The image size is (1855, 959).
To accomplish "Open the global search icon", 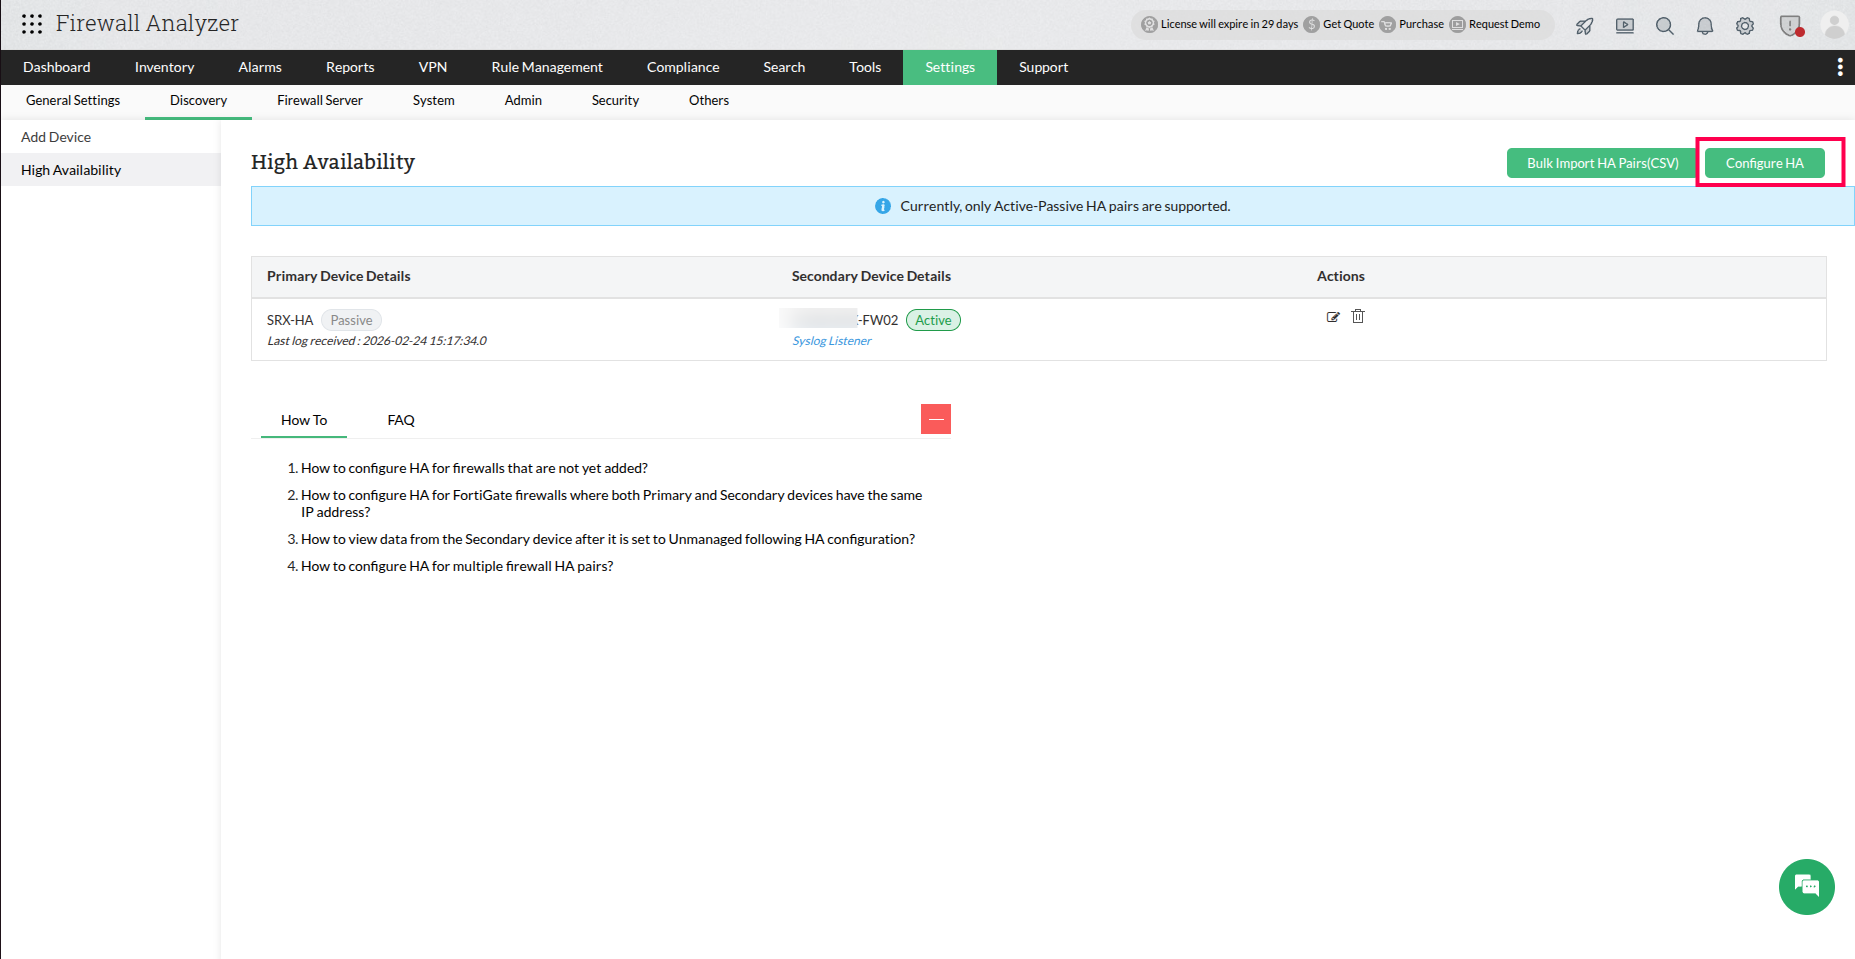I will pyautogui.click(x=1665, y=27).
